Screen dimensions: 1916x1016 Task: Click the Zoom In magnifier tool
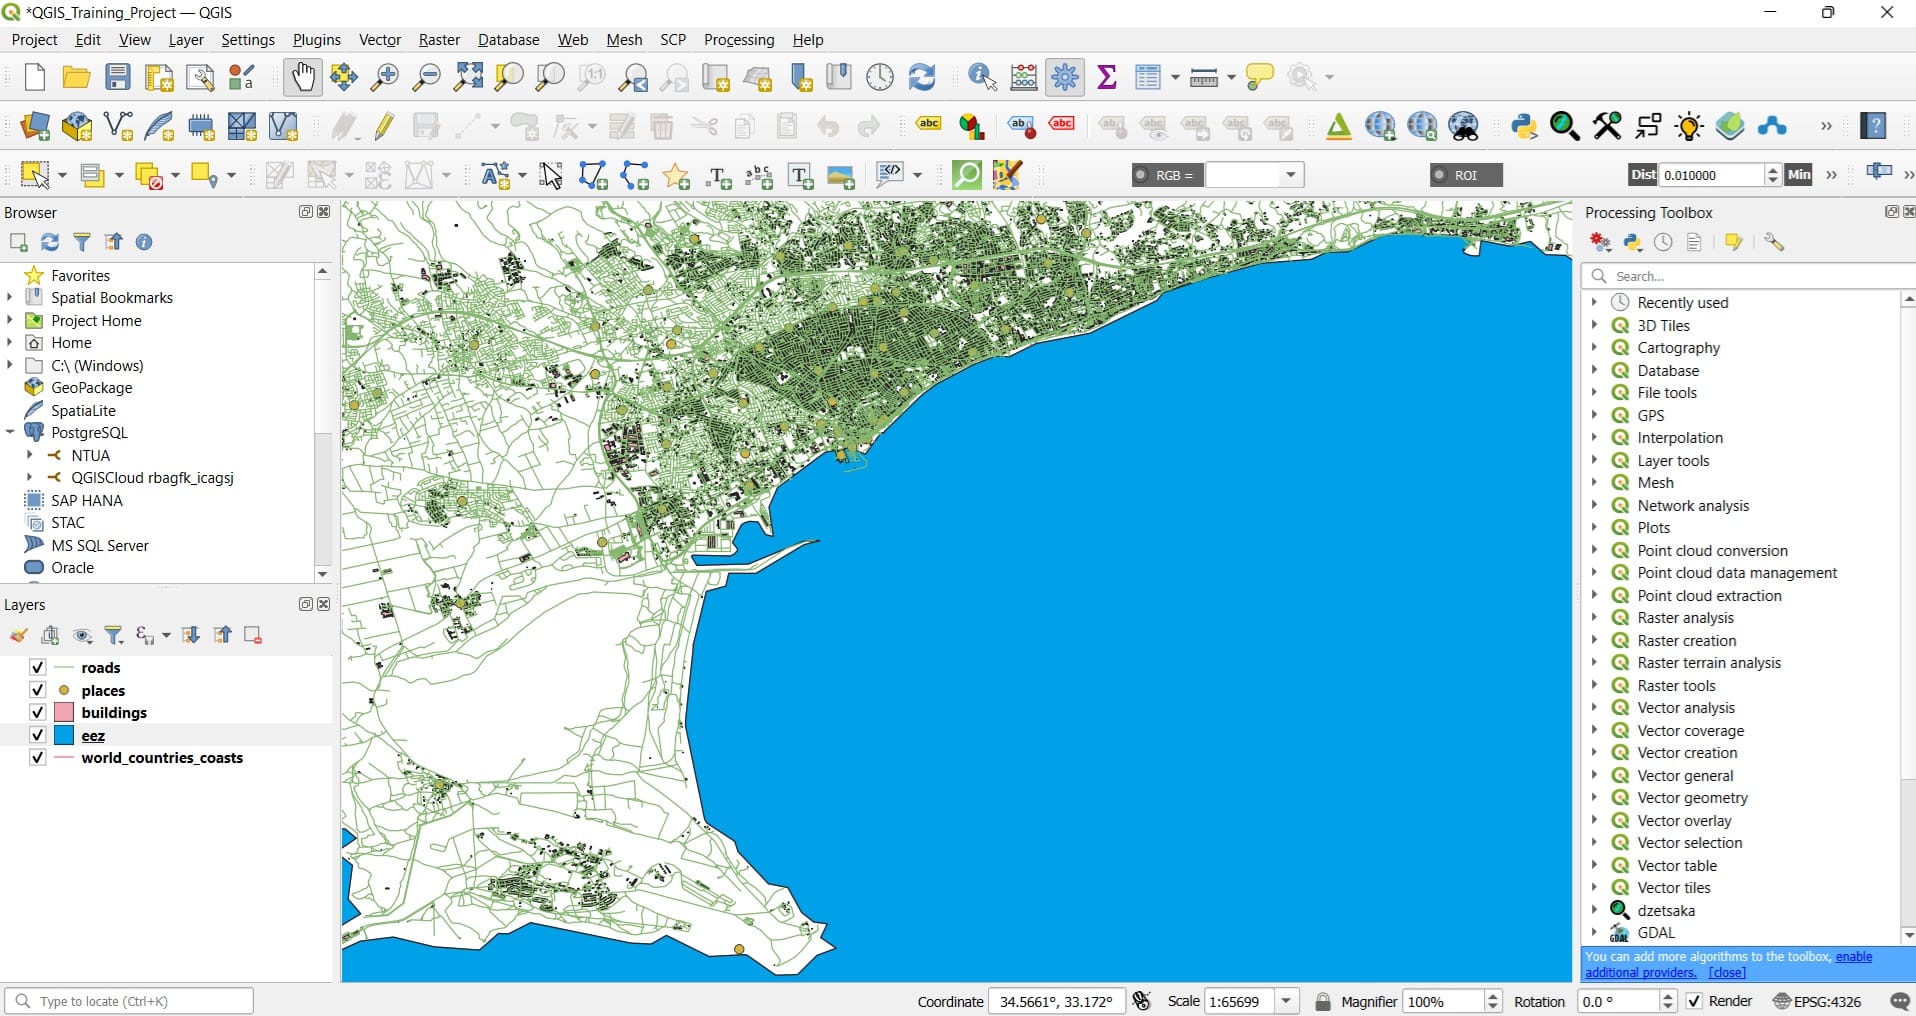[385, 77]
